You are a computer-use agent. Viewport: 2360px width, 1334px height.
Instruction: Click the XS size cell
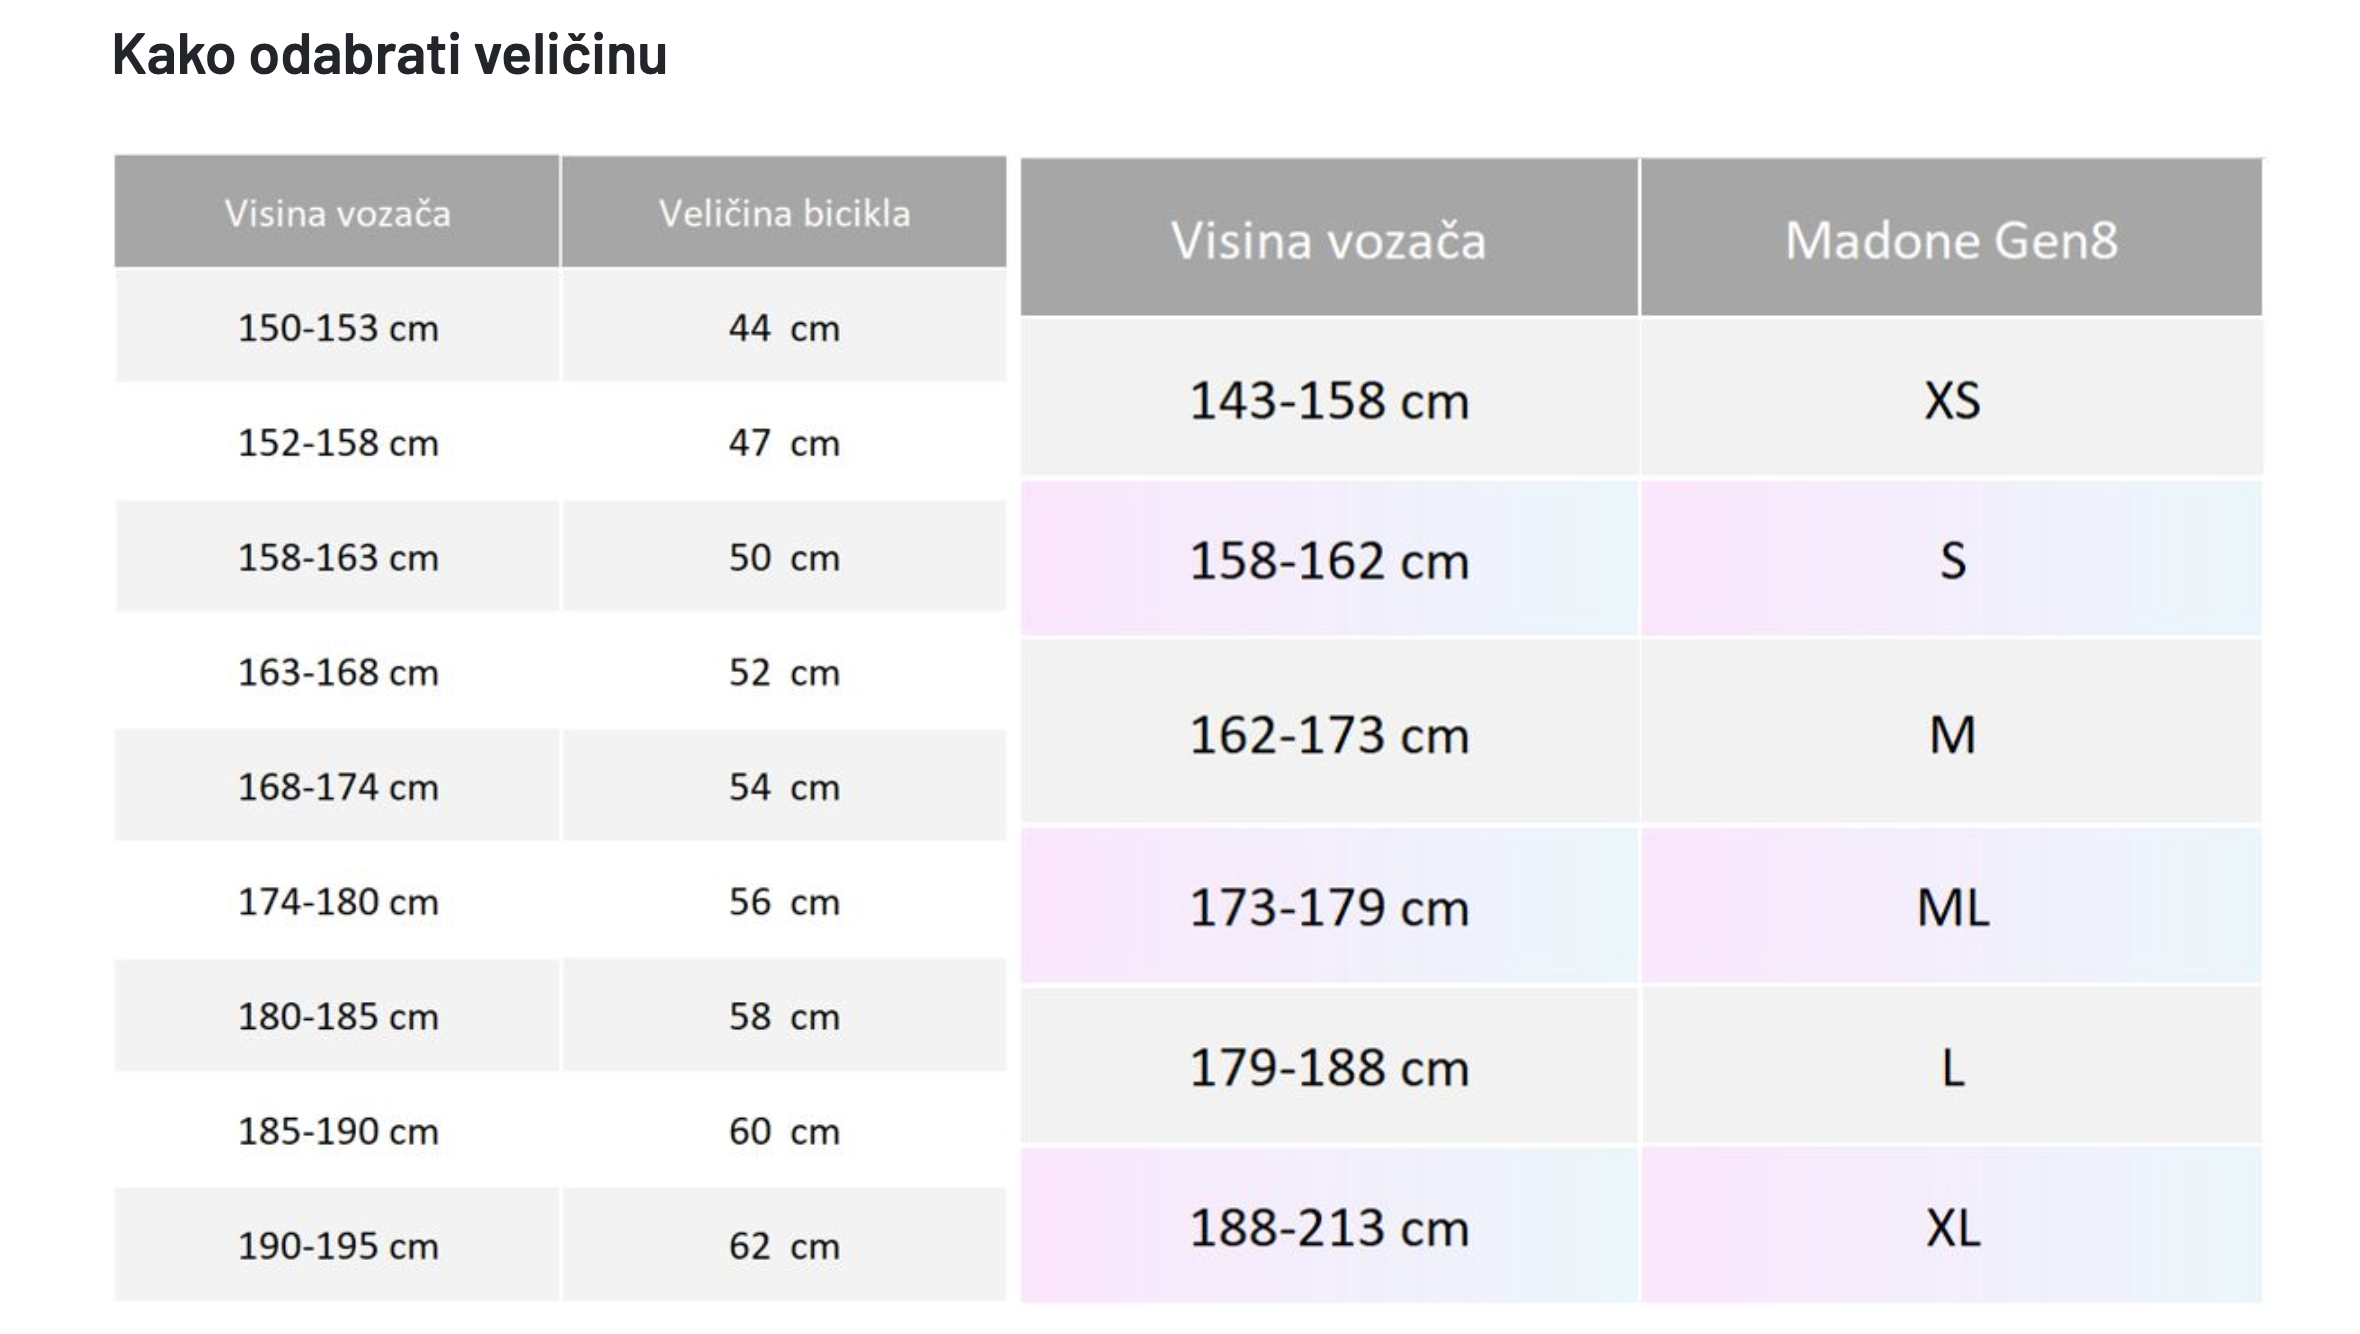tap(1951, 400)
